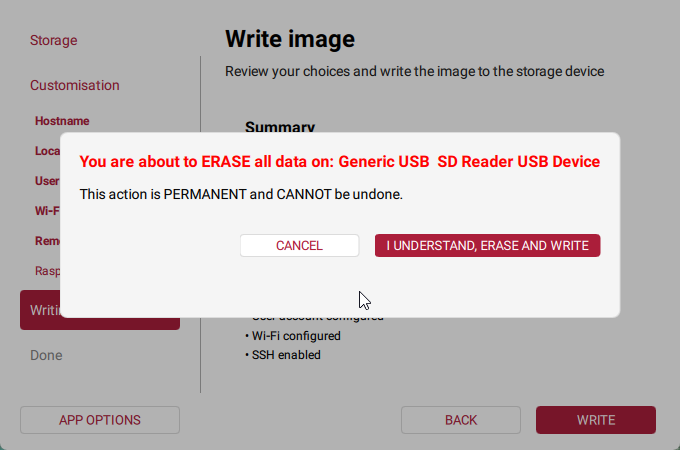Click the Done step in the sidebar
680x450 pixels.
(x=46, y=355)
